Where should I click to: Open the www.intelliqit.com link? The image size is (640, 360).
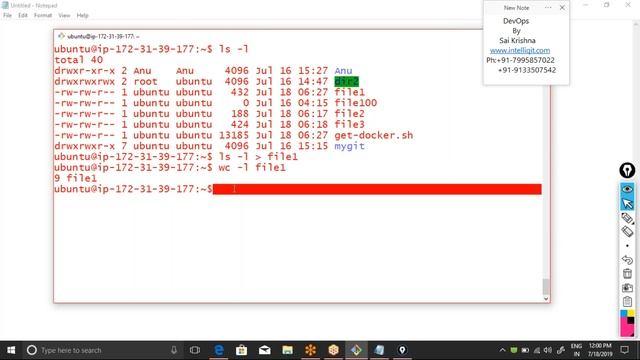coord(520,50)
